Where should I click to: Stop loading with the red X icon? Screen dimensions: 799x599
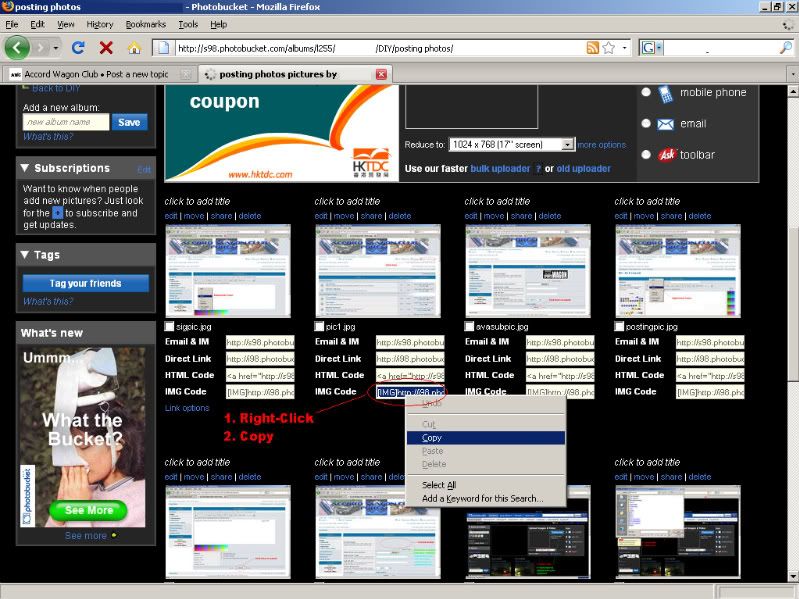[x=106, y=48]
